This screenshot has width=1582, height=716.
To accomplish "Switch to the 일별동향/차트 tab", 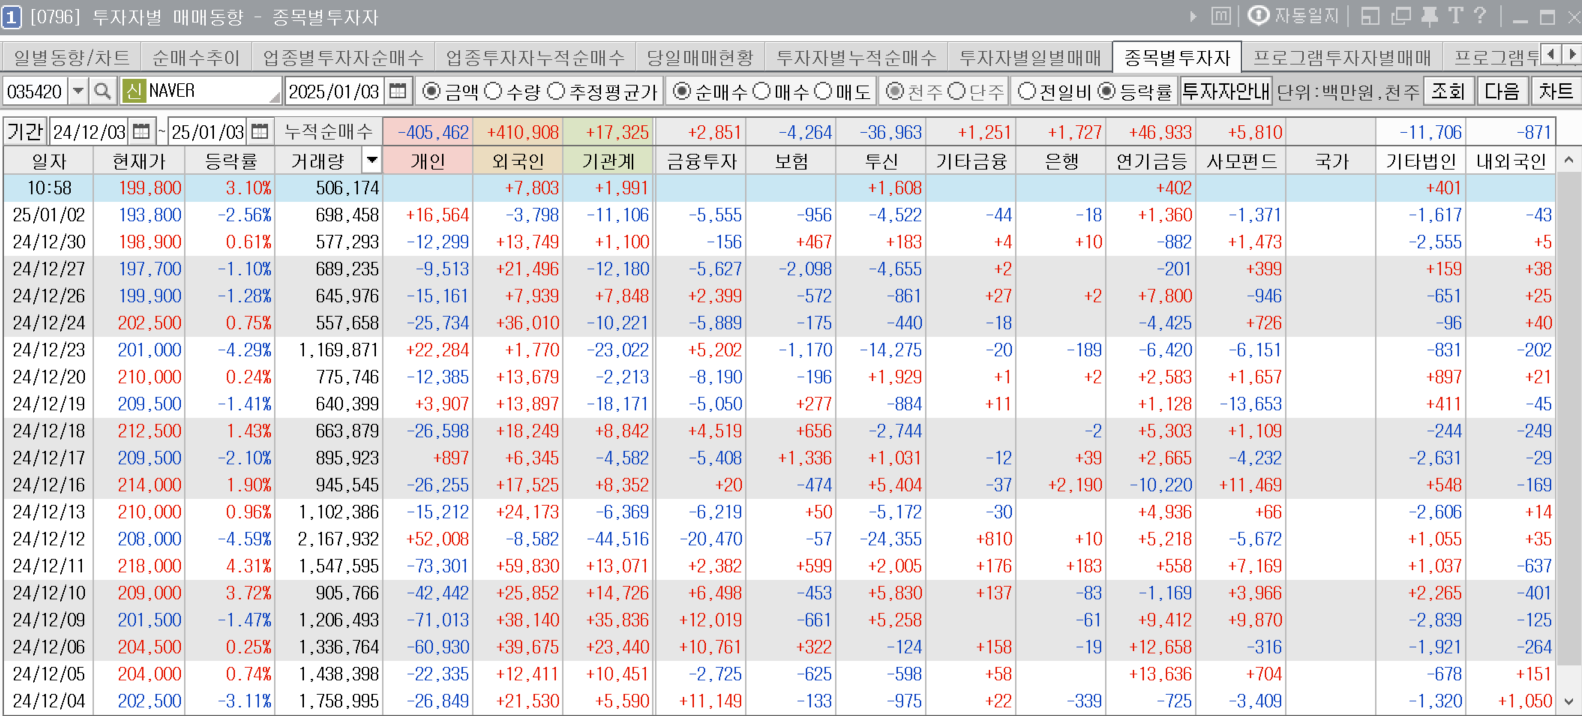I will [x=71, y=58].
